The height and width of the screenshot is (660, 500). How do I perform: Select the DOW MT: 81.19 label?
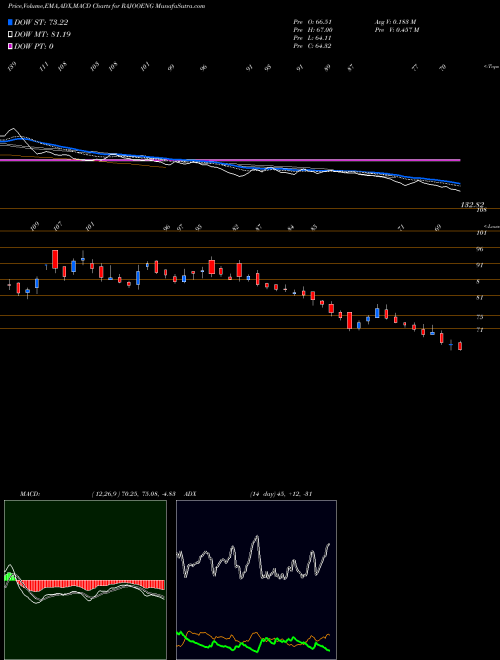pyautogui.click(x=42, y=34)
